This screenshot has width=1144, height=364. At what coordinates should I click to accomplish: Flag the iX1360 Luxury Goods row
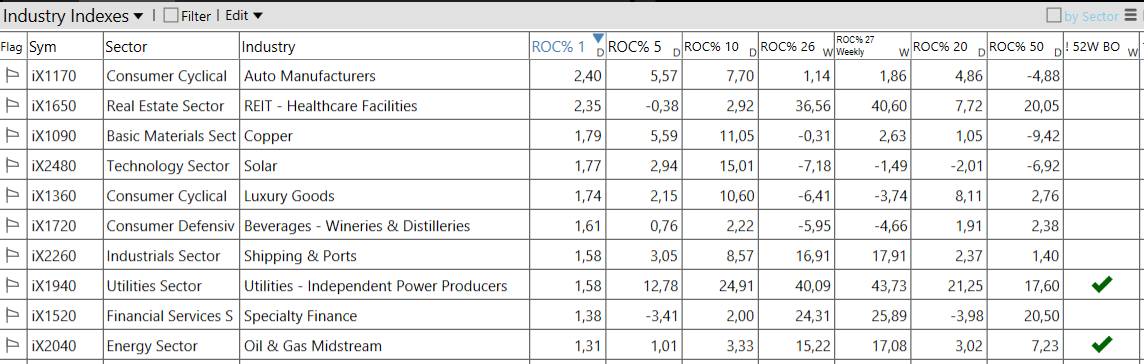coord(12,195)
